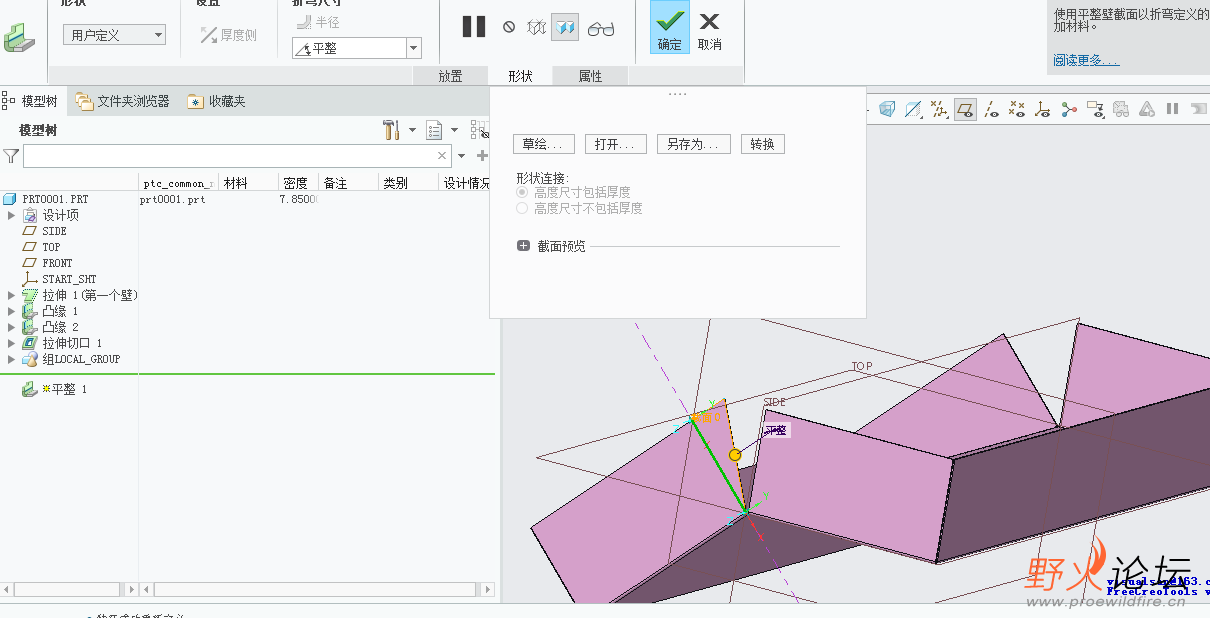The height and width of the screenshot is (618, 1210).
Task: Open the search options dropdown arrow
Action: tap(461, 156)
